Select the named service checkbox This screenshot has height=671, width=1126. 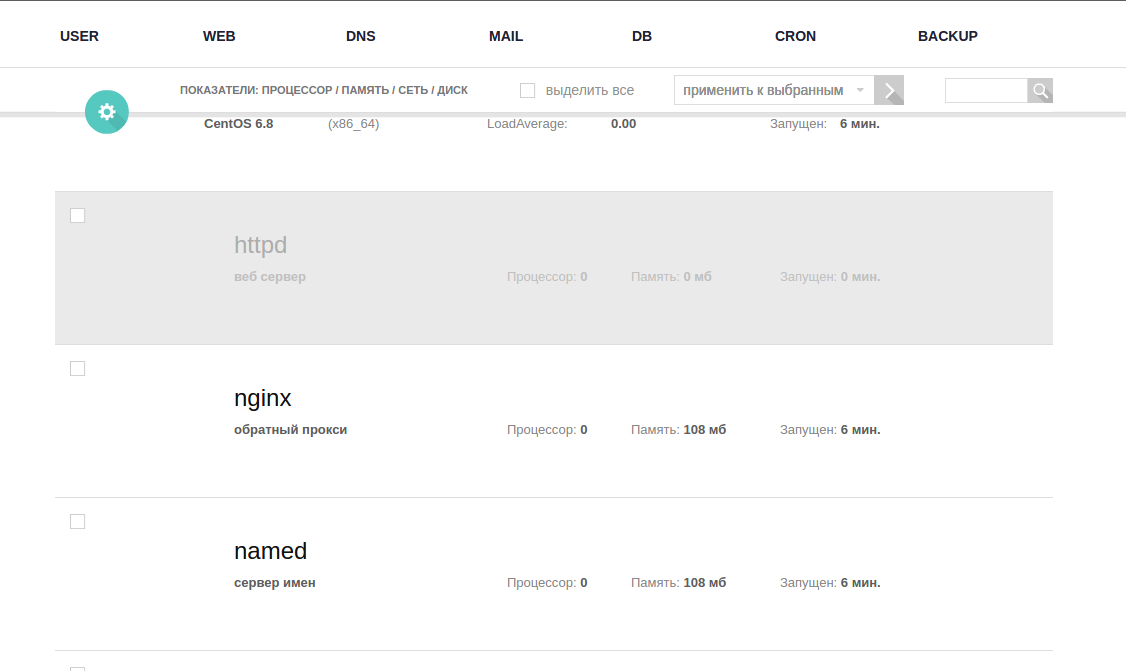78,522
